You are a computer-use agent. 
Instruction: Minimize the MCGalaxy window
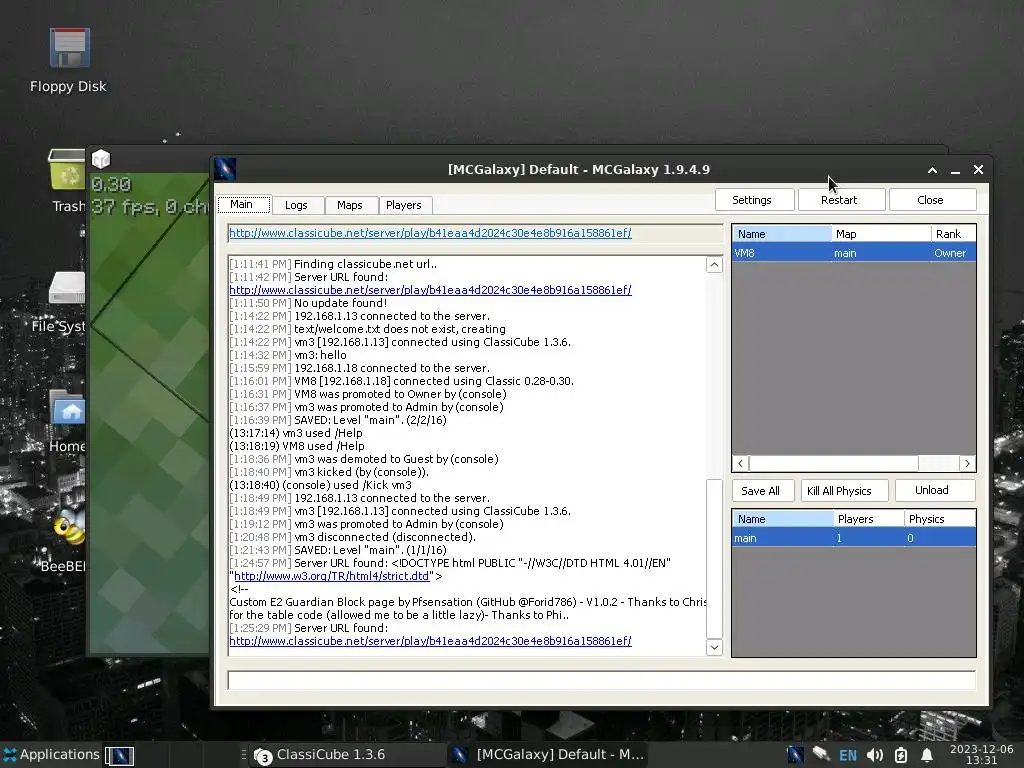[955, 170]
